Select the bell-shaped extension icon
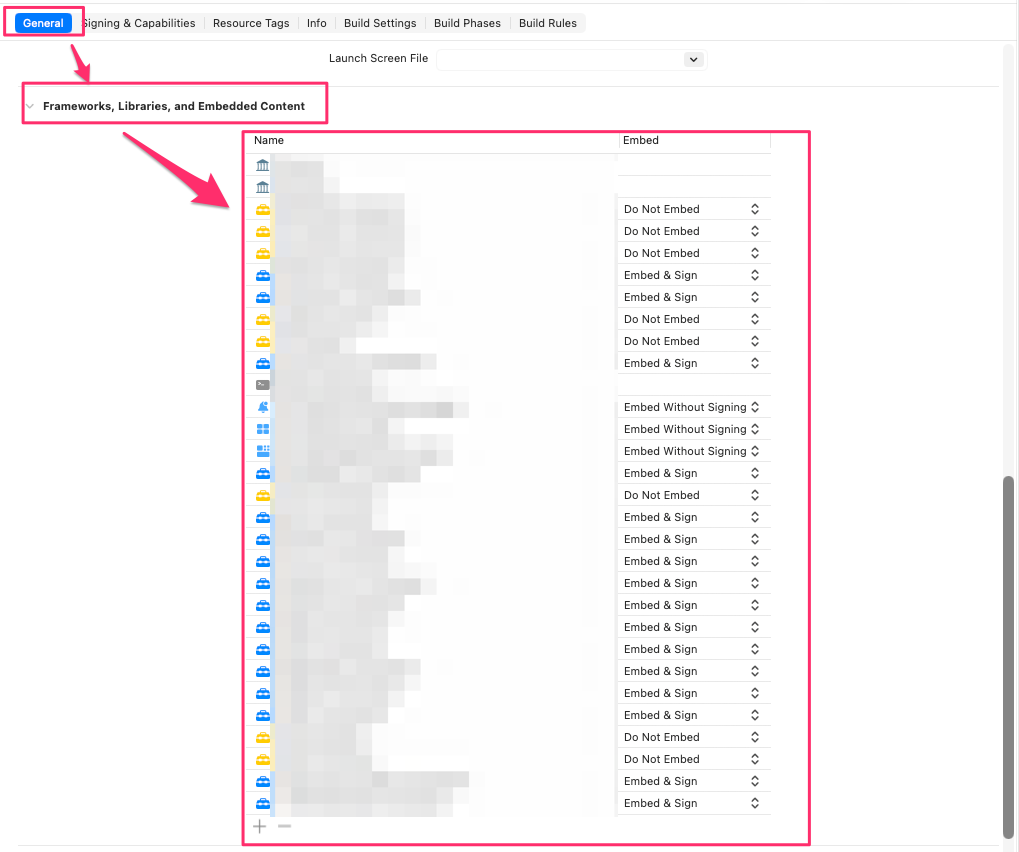 click(263, 407)
